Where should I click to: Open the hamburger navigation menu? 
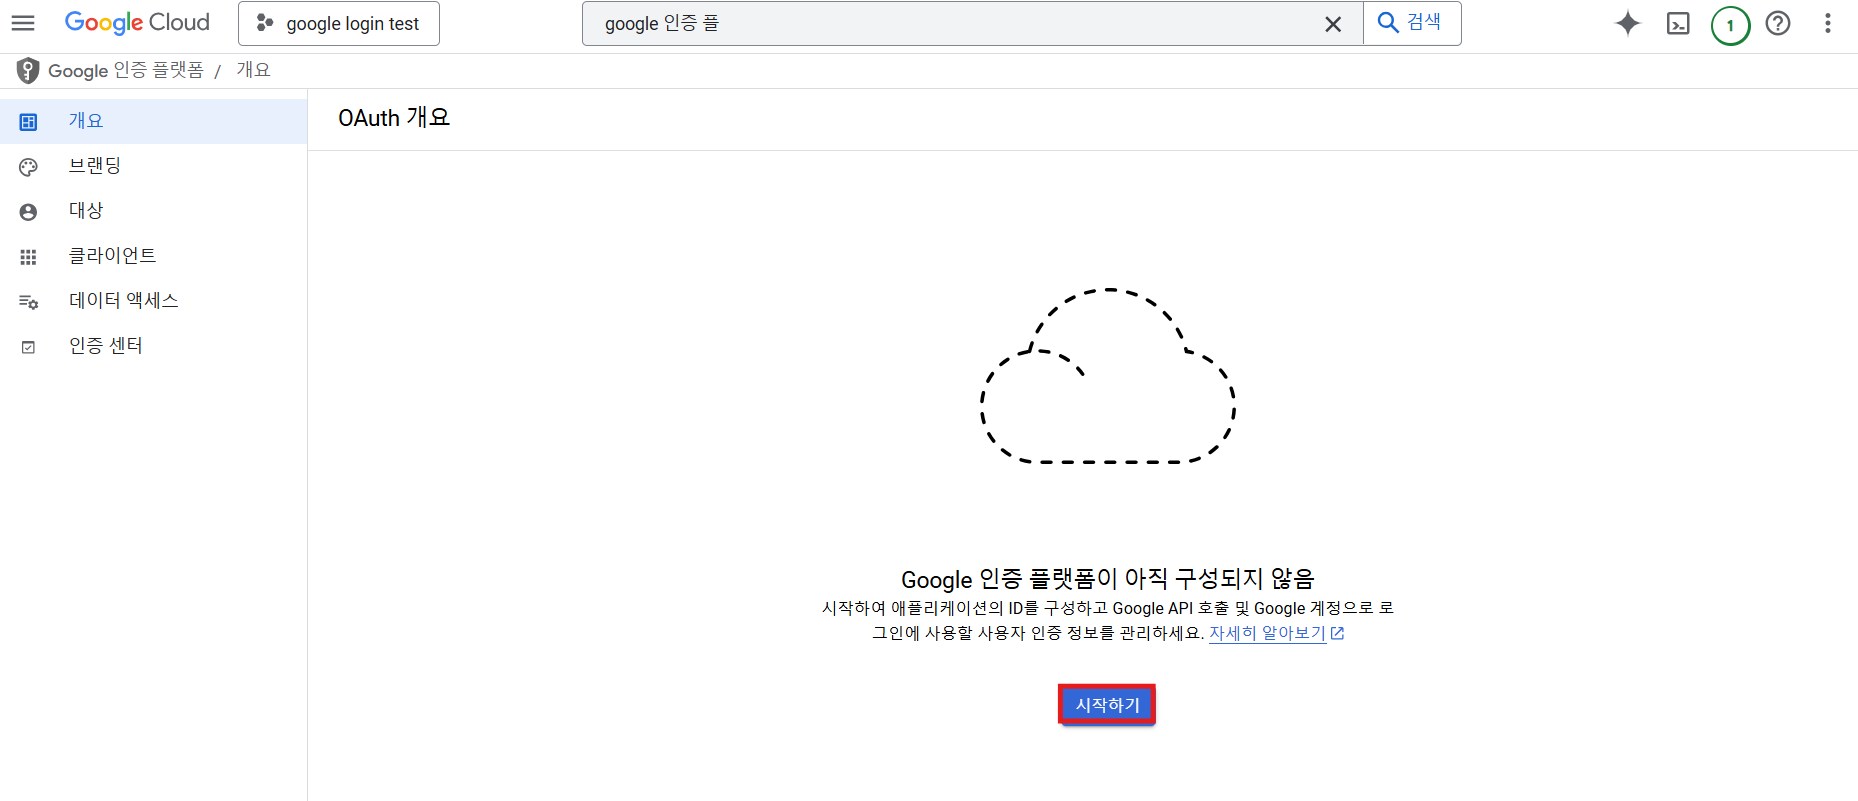(x=23, y=23)
